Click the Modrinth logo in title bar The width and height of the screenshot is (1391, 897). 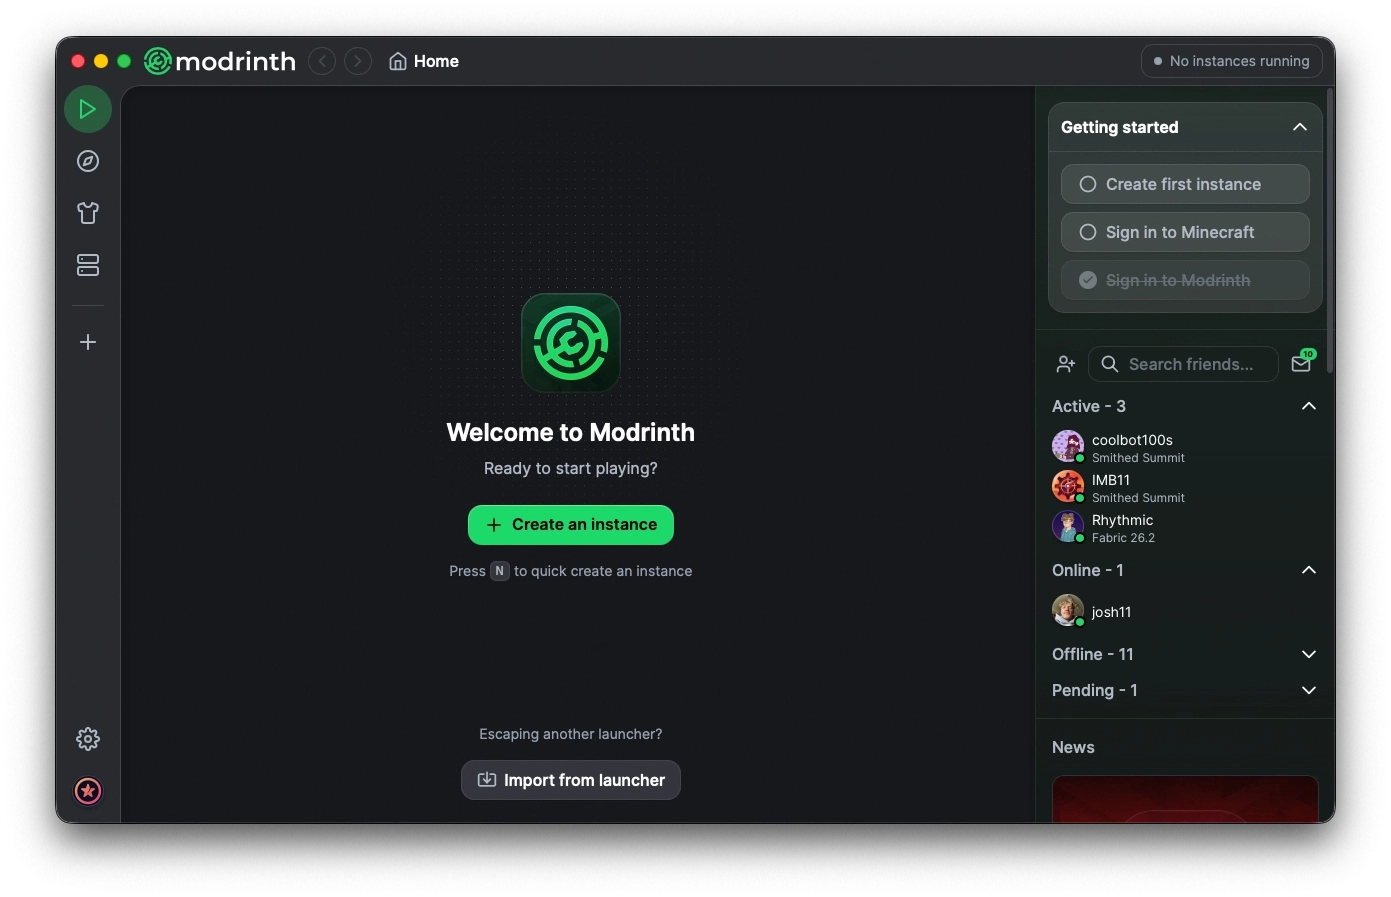[220, 61]
